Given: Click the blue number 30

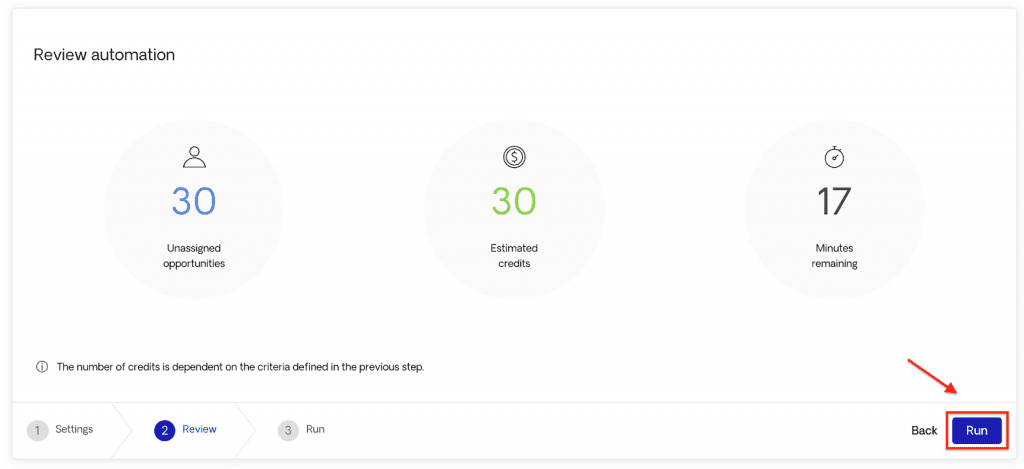Looking at the screenshot, I should click(194, 202).
